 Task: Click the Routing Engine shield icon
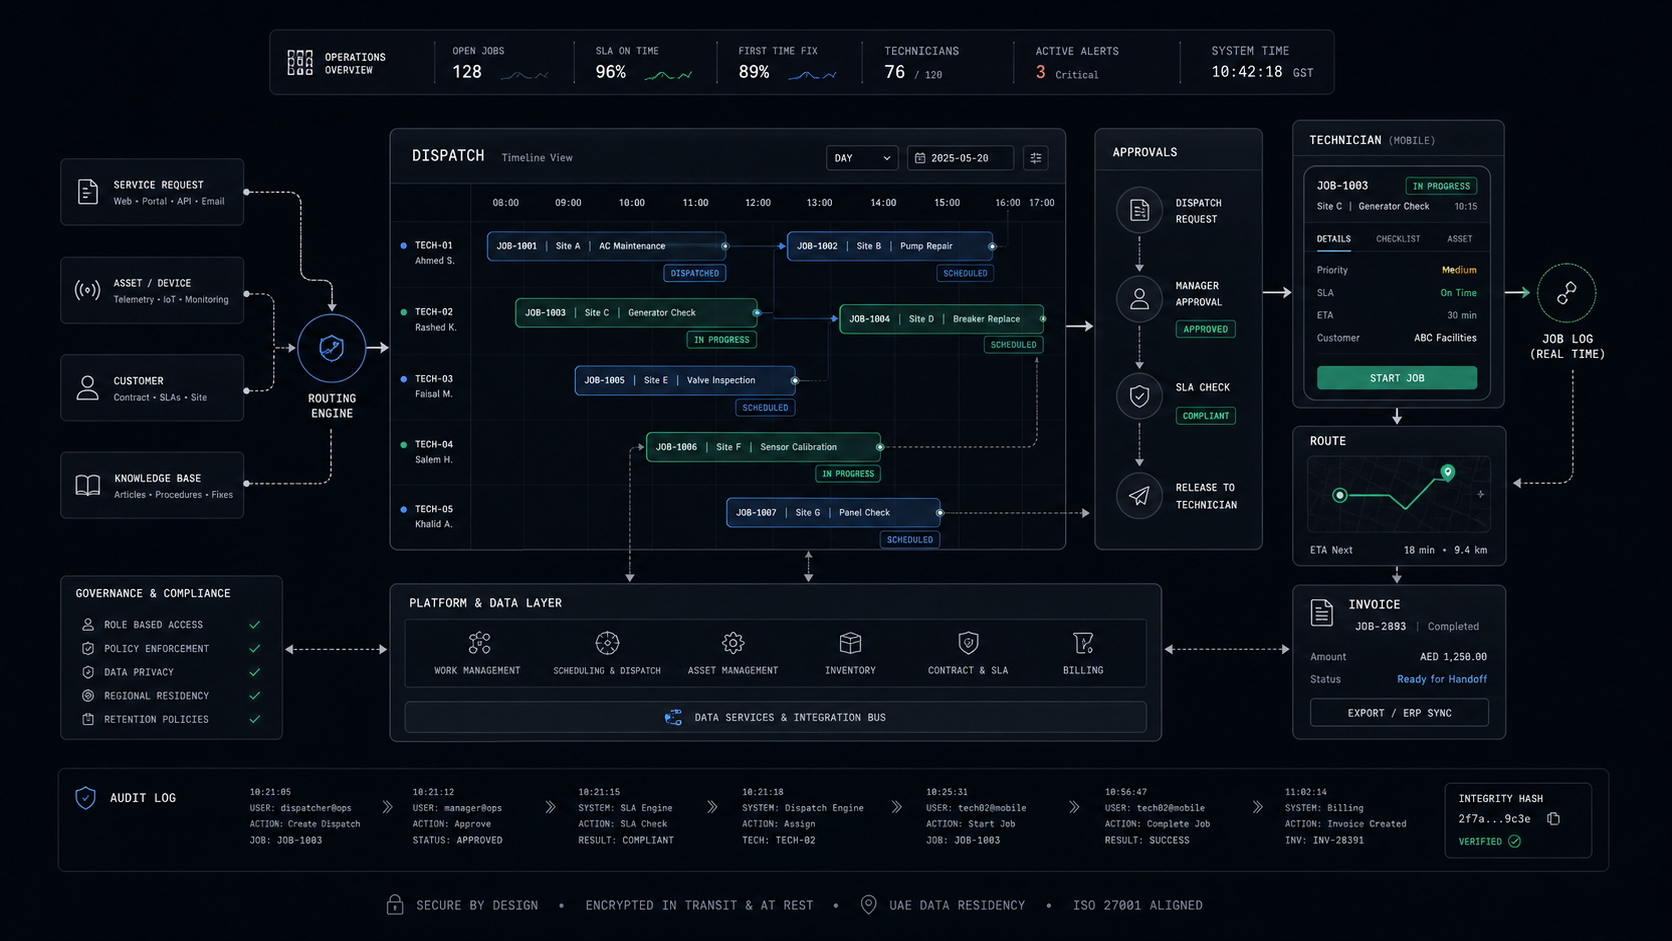click(x=331, y=348)
